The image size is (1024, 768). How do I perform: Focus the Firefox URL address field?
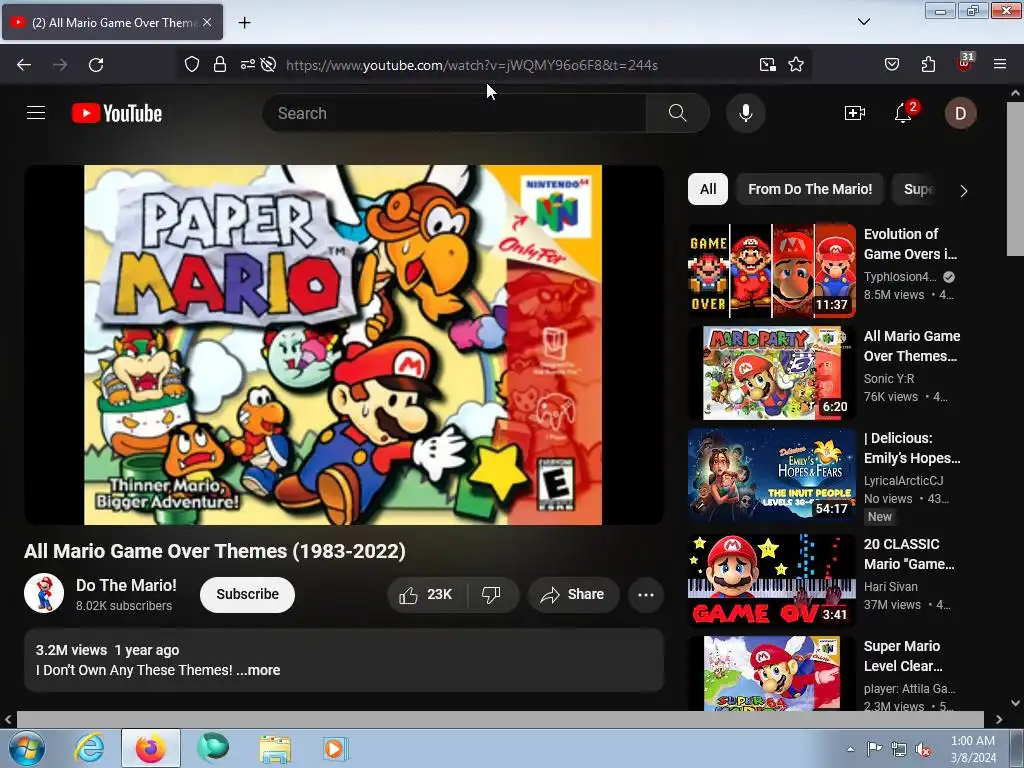pos(472,65)
